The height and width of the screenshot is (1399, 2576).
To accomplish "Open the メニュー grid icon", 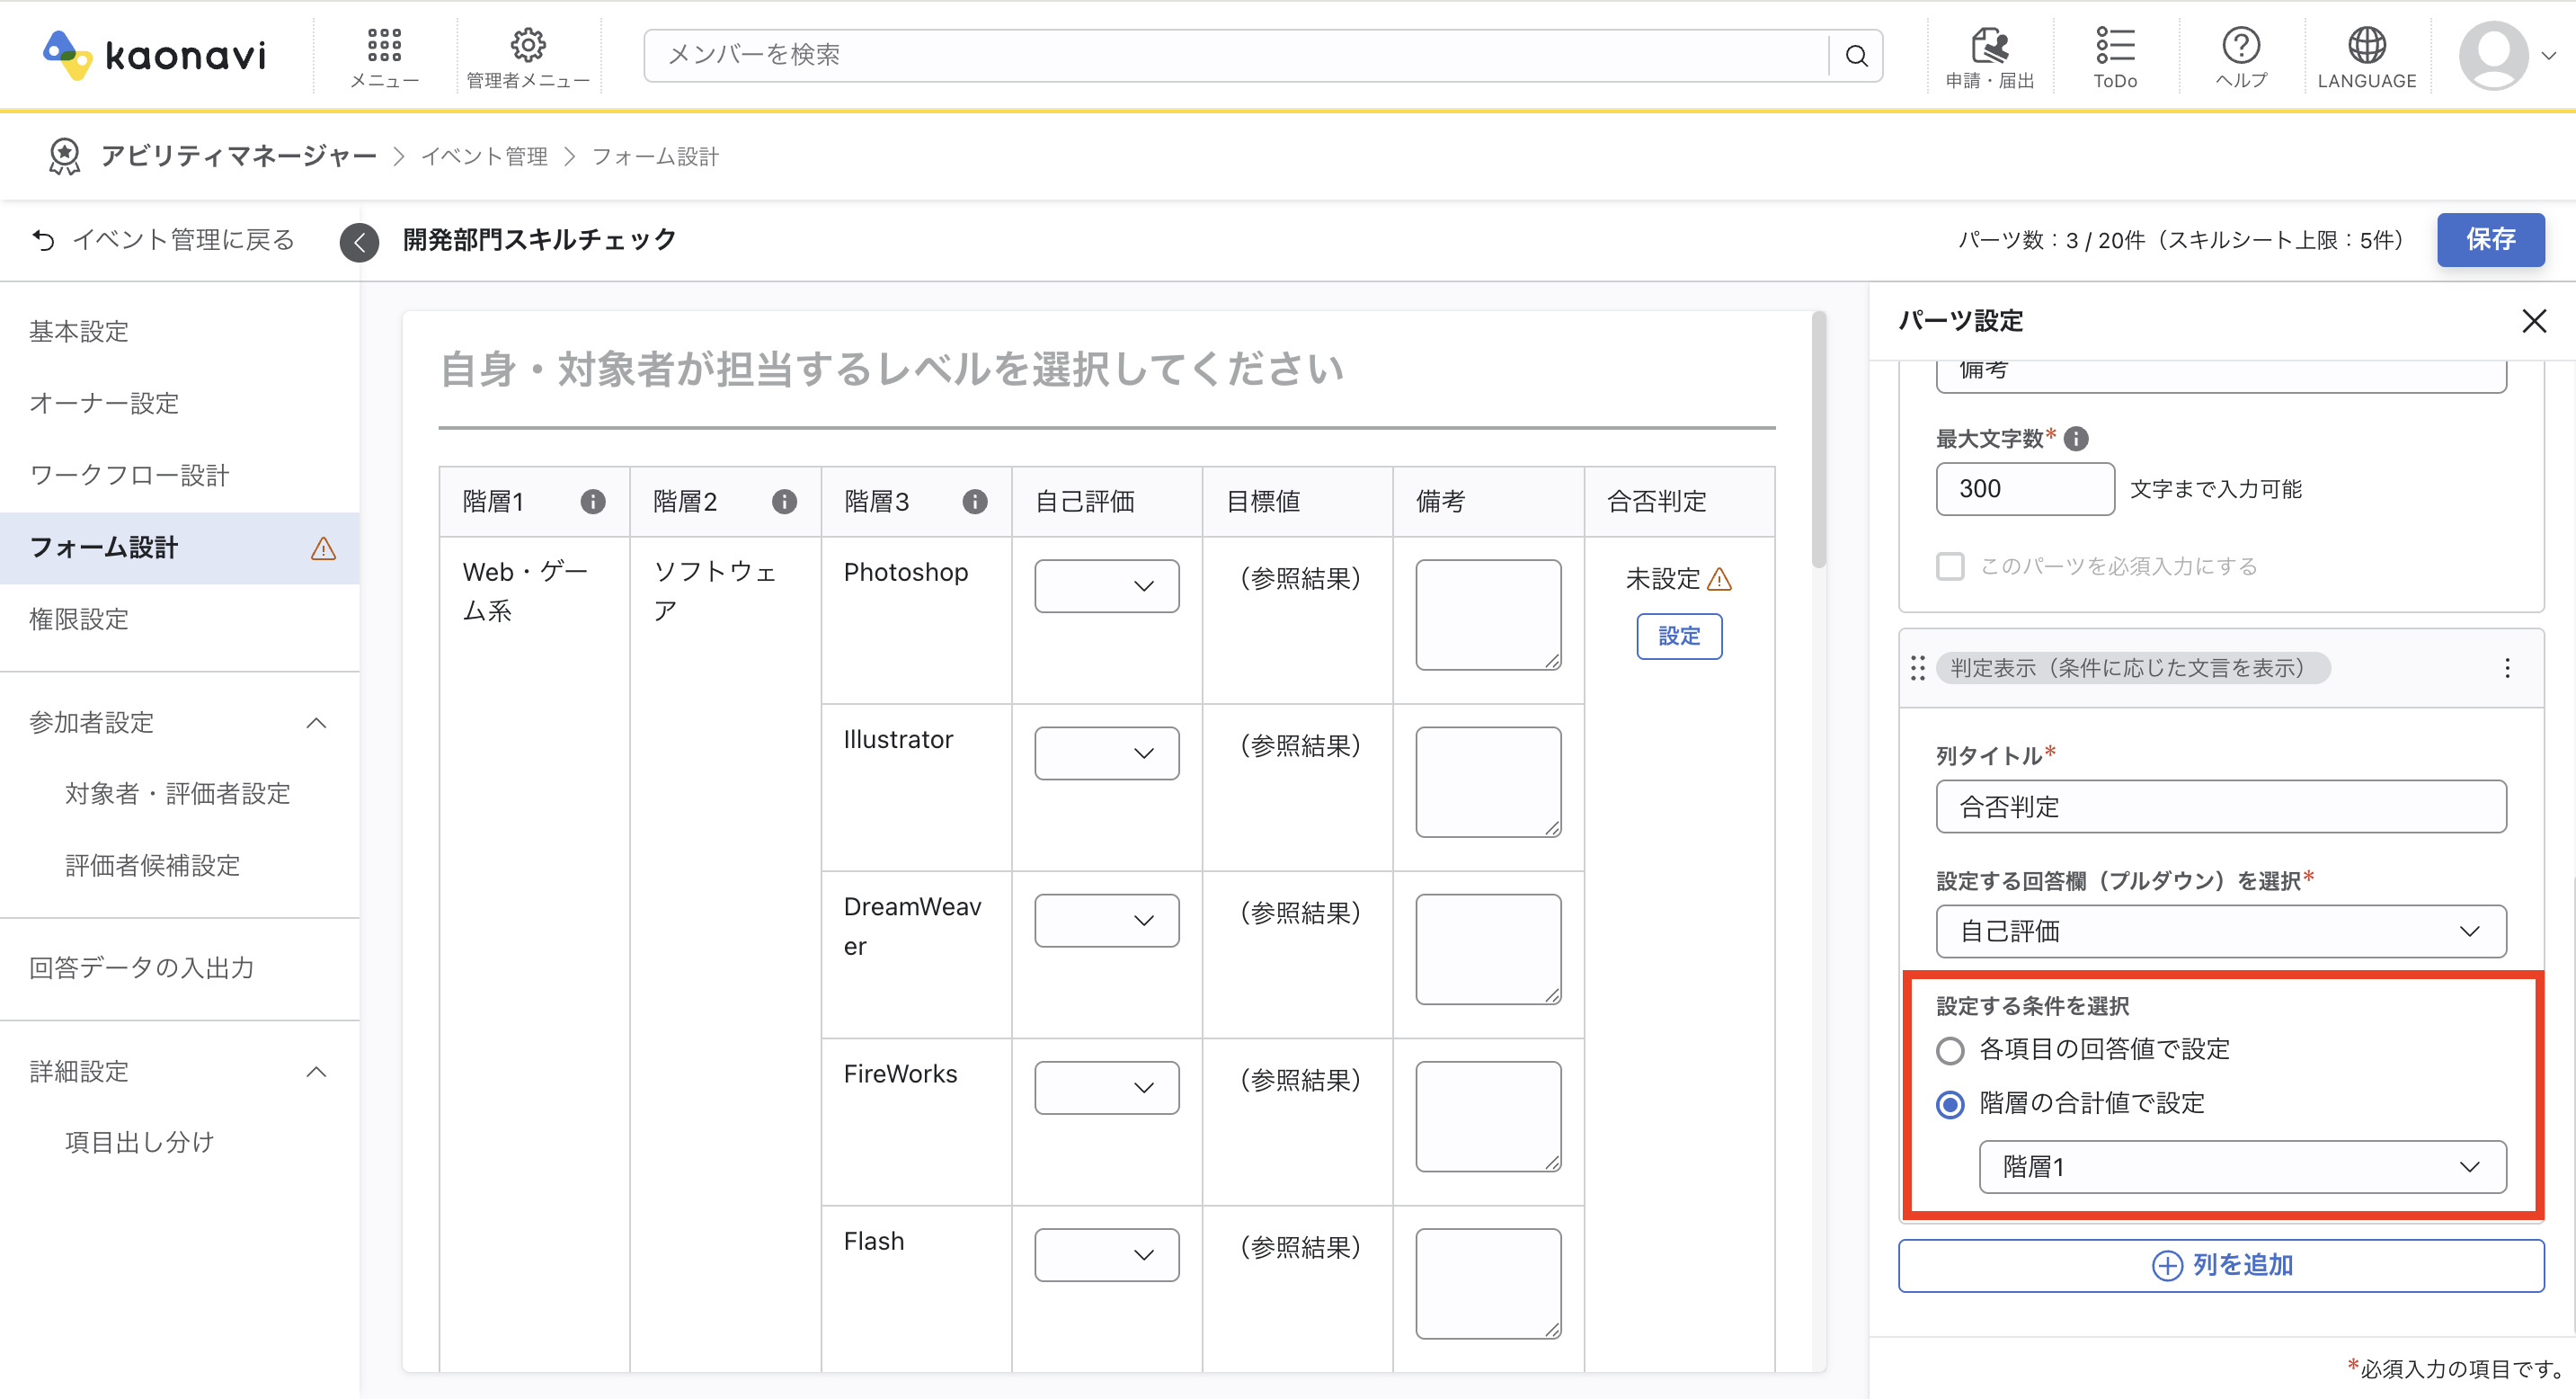I will tap(383, 44).
